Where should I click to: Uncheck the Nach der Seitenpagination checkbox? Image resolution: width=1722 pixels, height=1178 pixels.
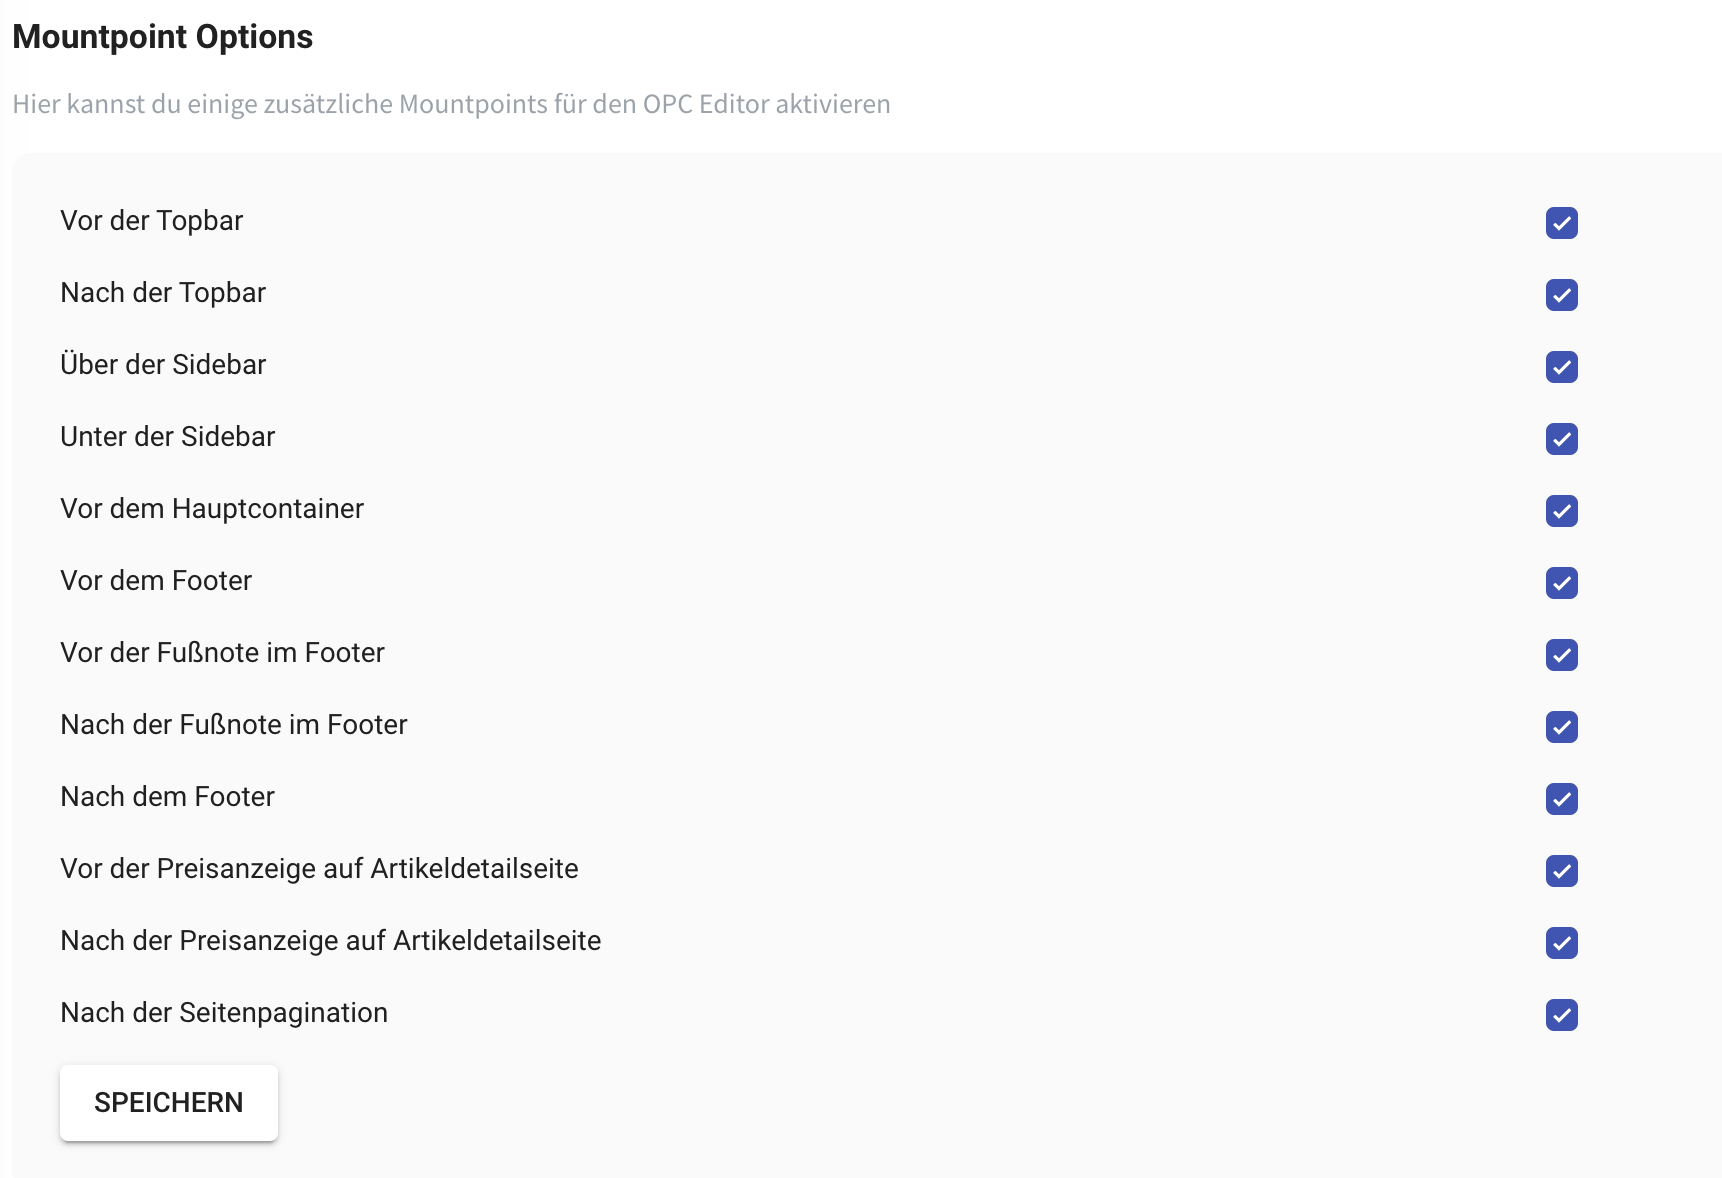[x=1561, y=1015]
